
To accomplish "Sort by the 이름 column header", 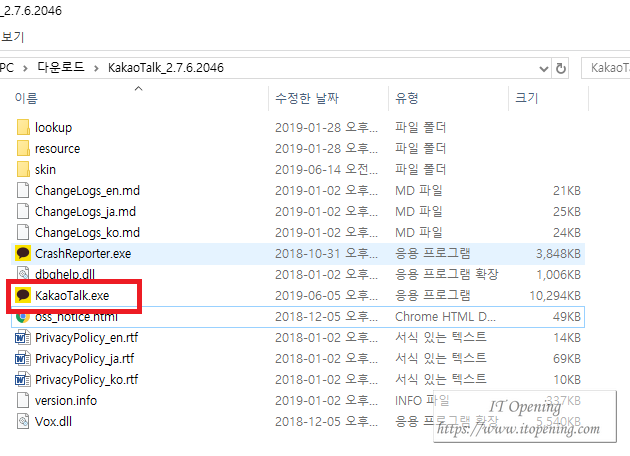I will (26, 98).
